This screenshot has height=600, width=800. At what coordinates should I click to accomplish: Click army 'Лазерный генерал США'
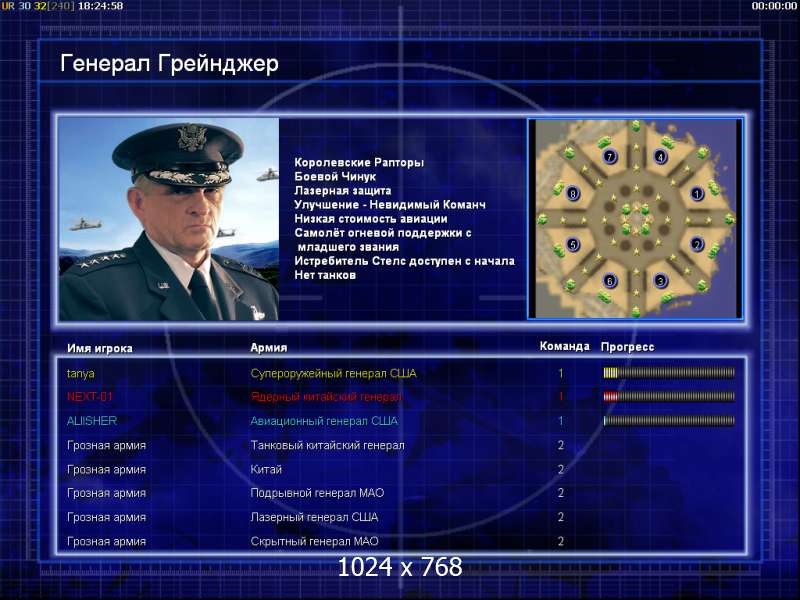(314, 517)
